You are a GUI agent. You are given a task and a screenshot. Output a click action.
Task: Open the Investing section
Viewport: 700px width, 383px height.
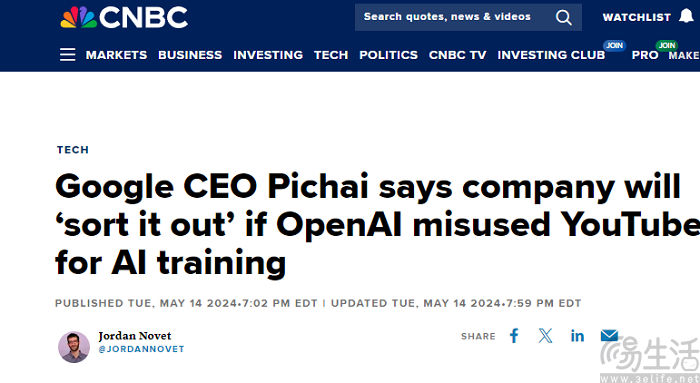pyautogui.click(x=268, y=55)
